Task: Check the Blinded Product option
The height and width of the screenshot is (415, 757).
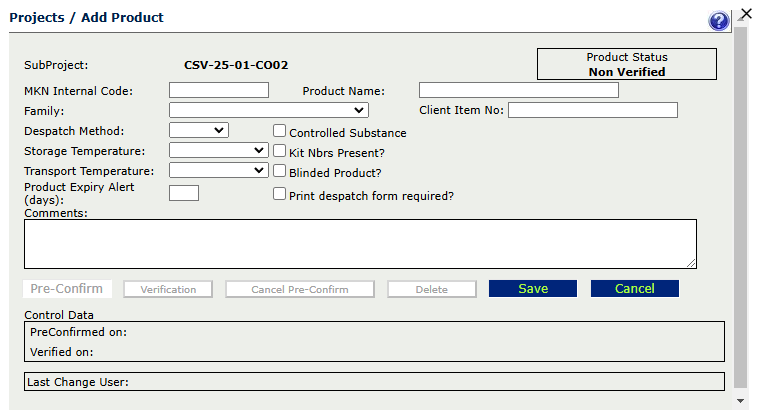Action: tap(279, 170)
